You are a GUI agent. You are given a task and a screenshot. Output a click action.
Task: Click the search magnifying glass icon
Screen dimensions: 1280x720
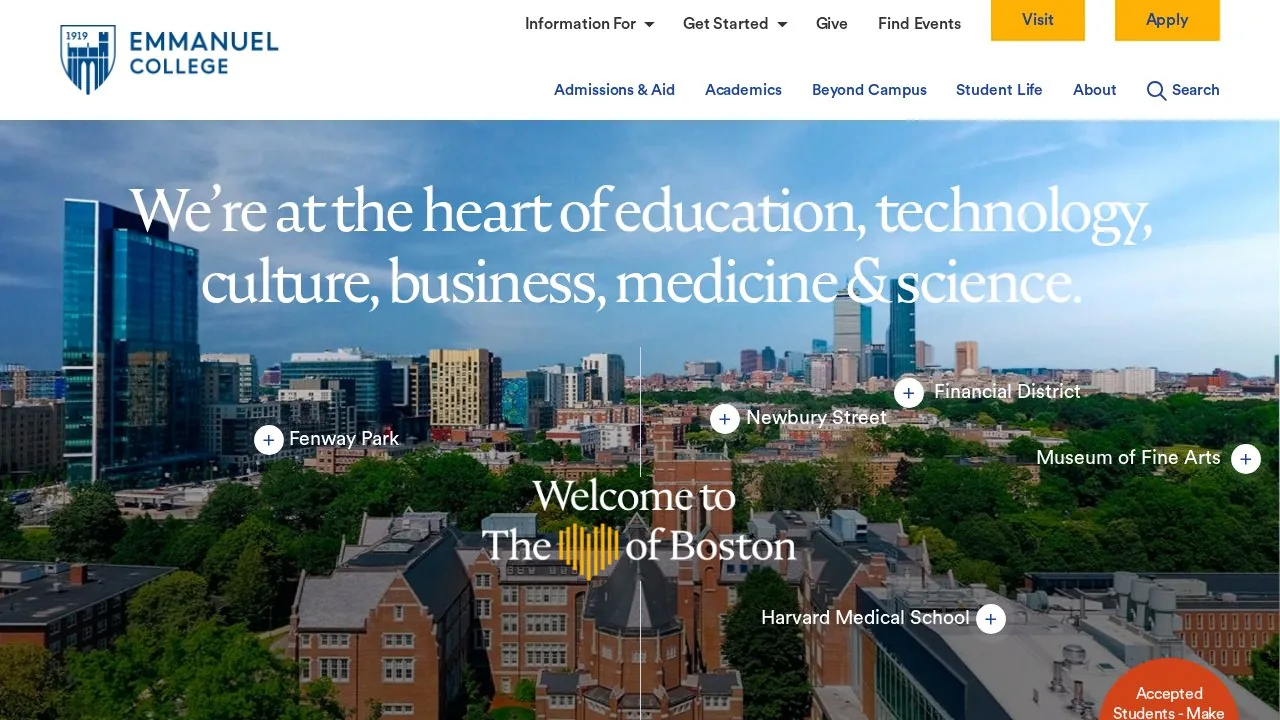point(1156,91)
